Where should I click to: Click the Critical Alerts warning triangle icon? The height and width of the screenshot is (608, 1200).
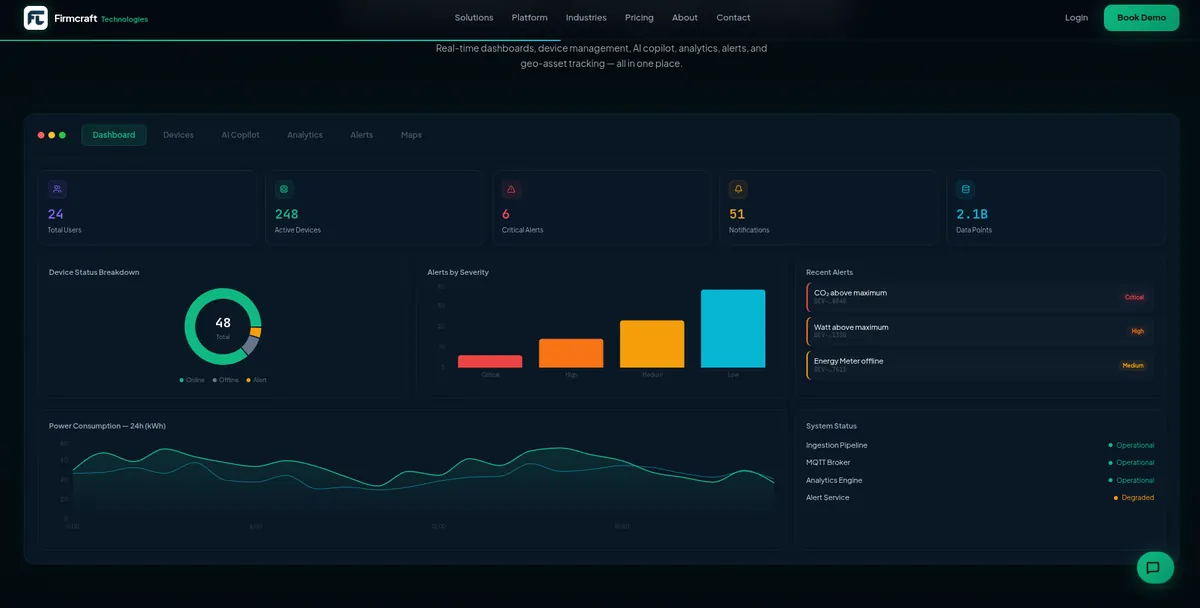coord(511,188)
